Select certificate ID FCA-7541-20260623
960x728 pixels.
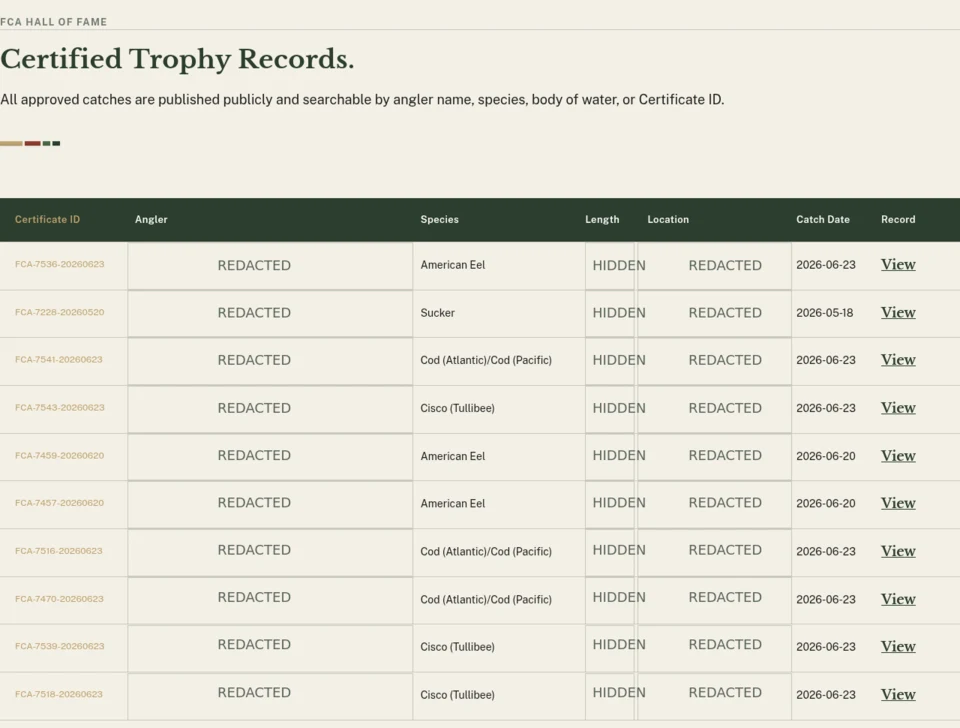(x=59, y=359)
